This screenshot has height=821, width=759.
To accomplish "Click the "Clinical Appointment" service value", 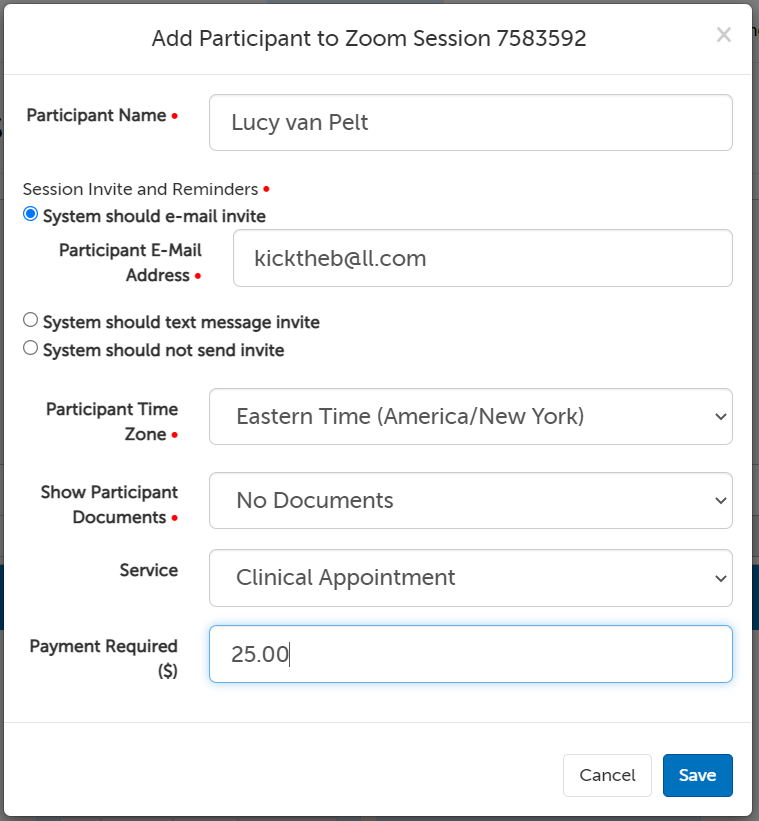I will pos(344,578).
